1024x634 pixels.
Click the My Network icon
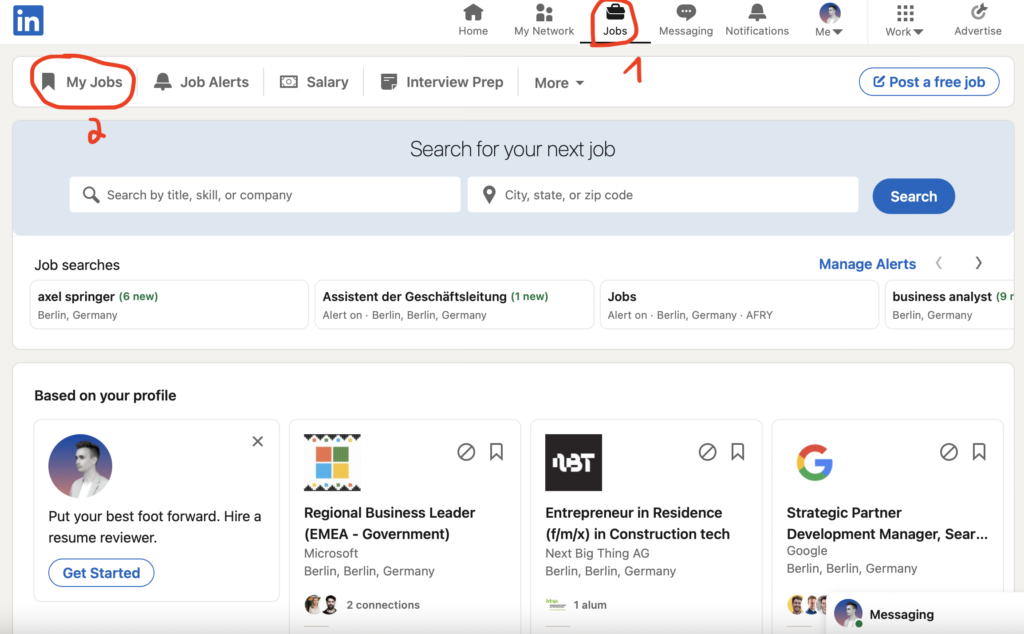(x=543, y=14)
